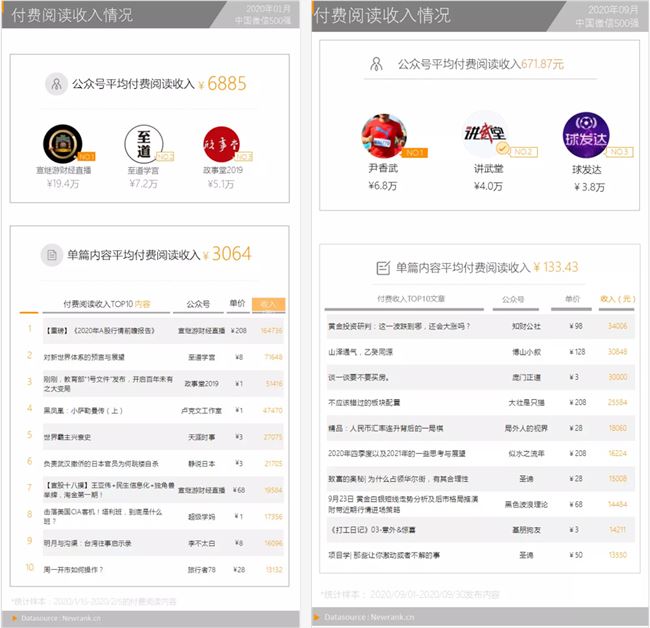Select the 单价 column header in right table
Screen dimensions: 650x628
pyautogui.click(x=572, y=299)
